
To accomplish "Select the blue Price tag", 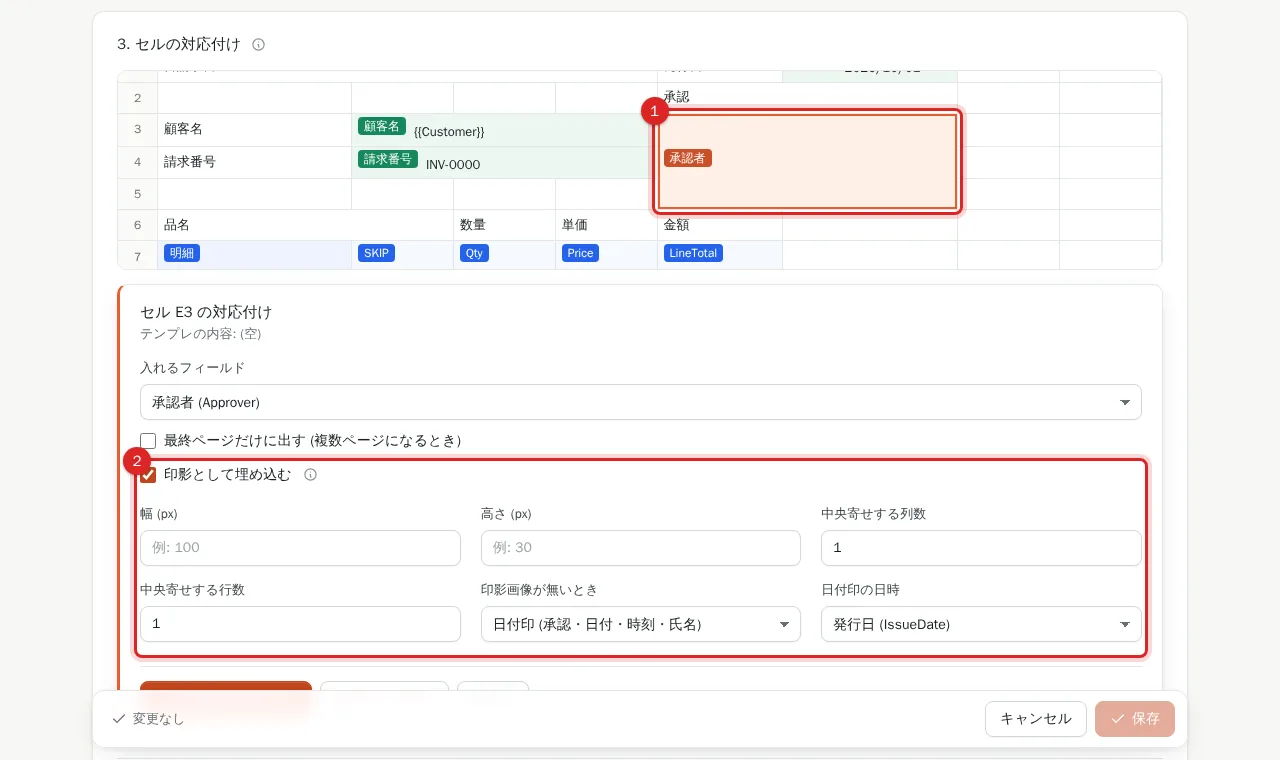I will tap(580, 253).
